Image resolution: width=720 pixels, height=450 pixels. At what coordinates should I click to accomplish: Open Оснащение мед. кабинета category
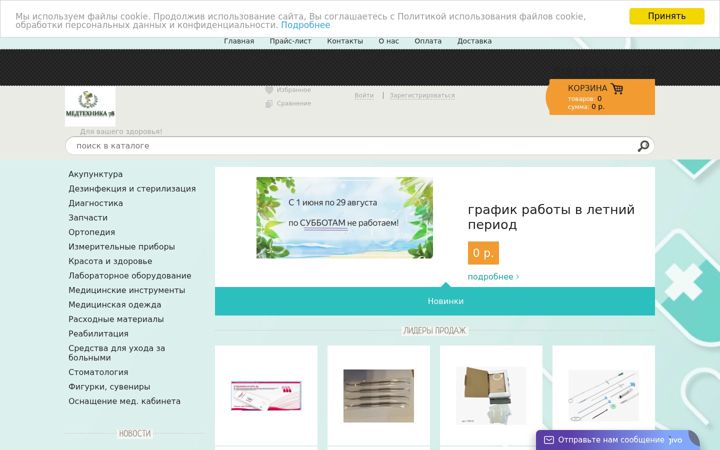coord(124,401)
